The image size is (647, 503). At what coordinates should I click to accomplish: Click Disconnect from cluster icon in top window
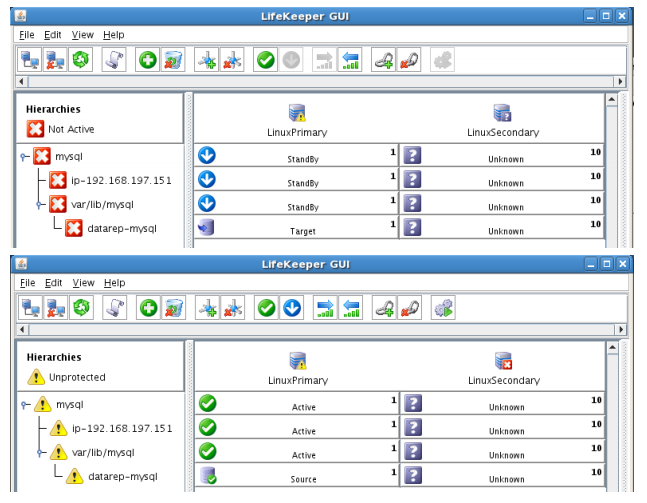coord(55,60)
